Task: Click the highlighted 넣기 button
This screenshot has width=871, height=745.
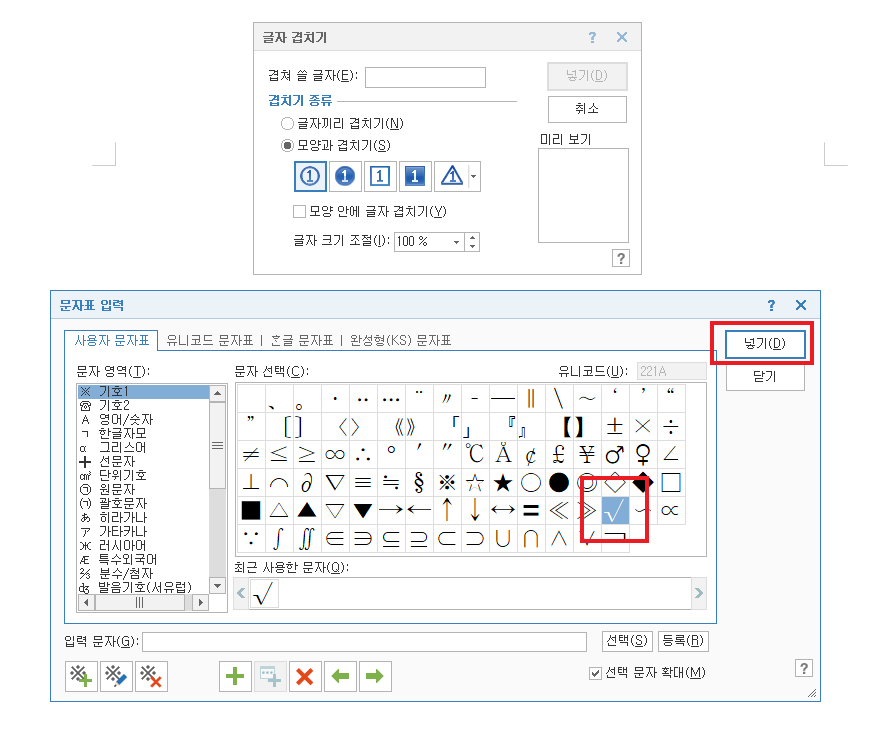Action: pos(763,344)
